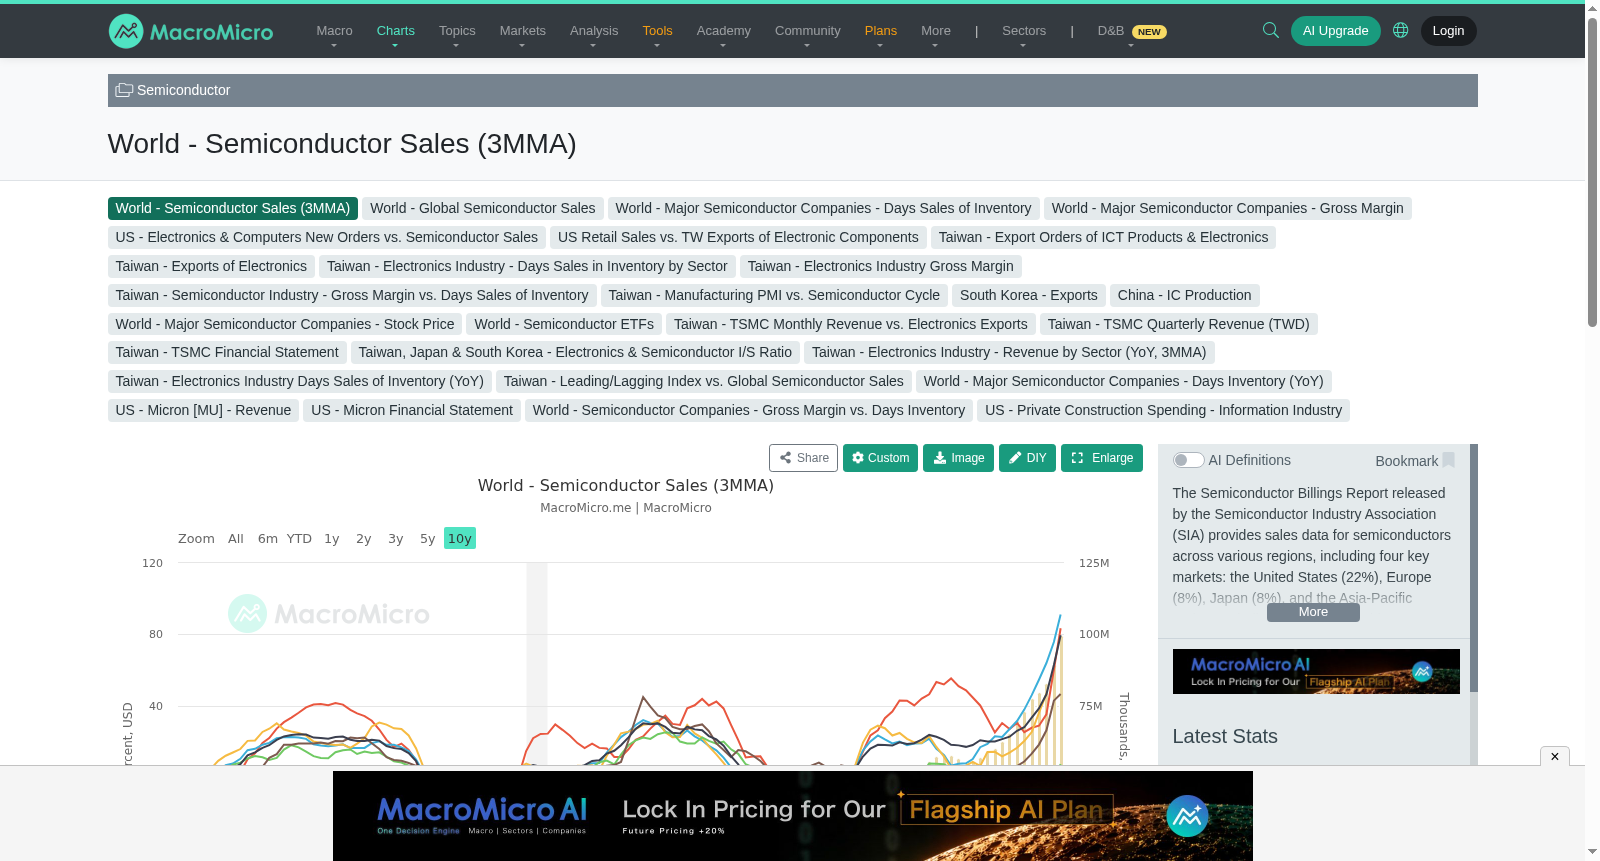
Task: Open the Community menu
Action: point(807,31)
